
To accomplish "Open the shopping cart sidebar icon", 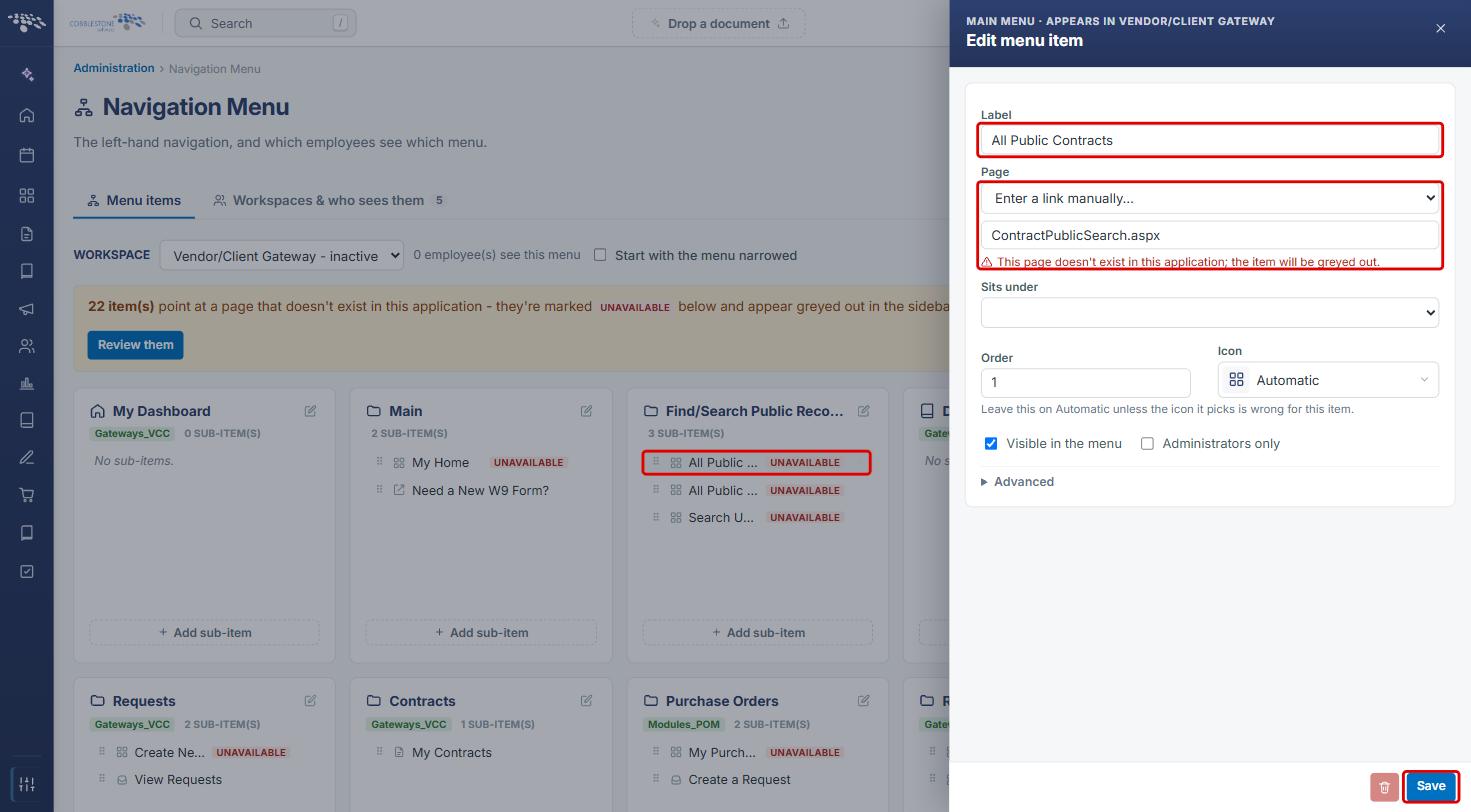I will click(x=27, y=495).
